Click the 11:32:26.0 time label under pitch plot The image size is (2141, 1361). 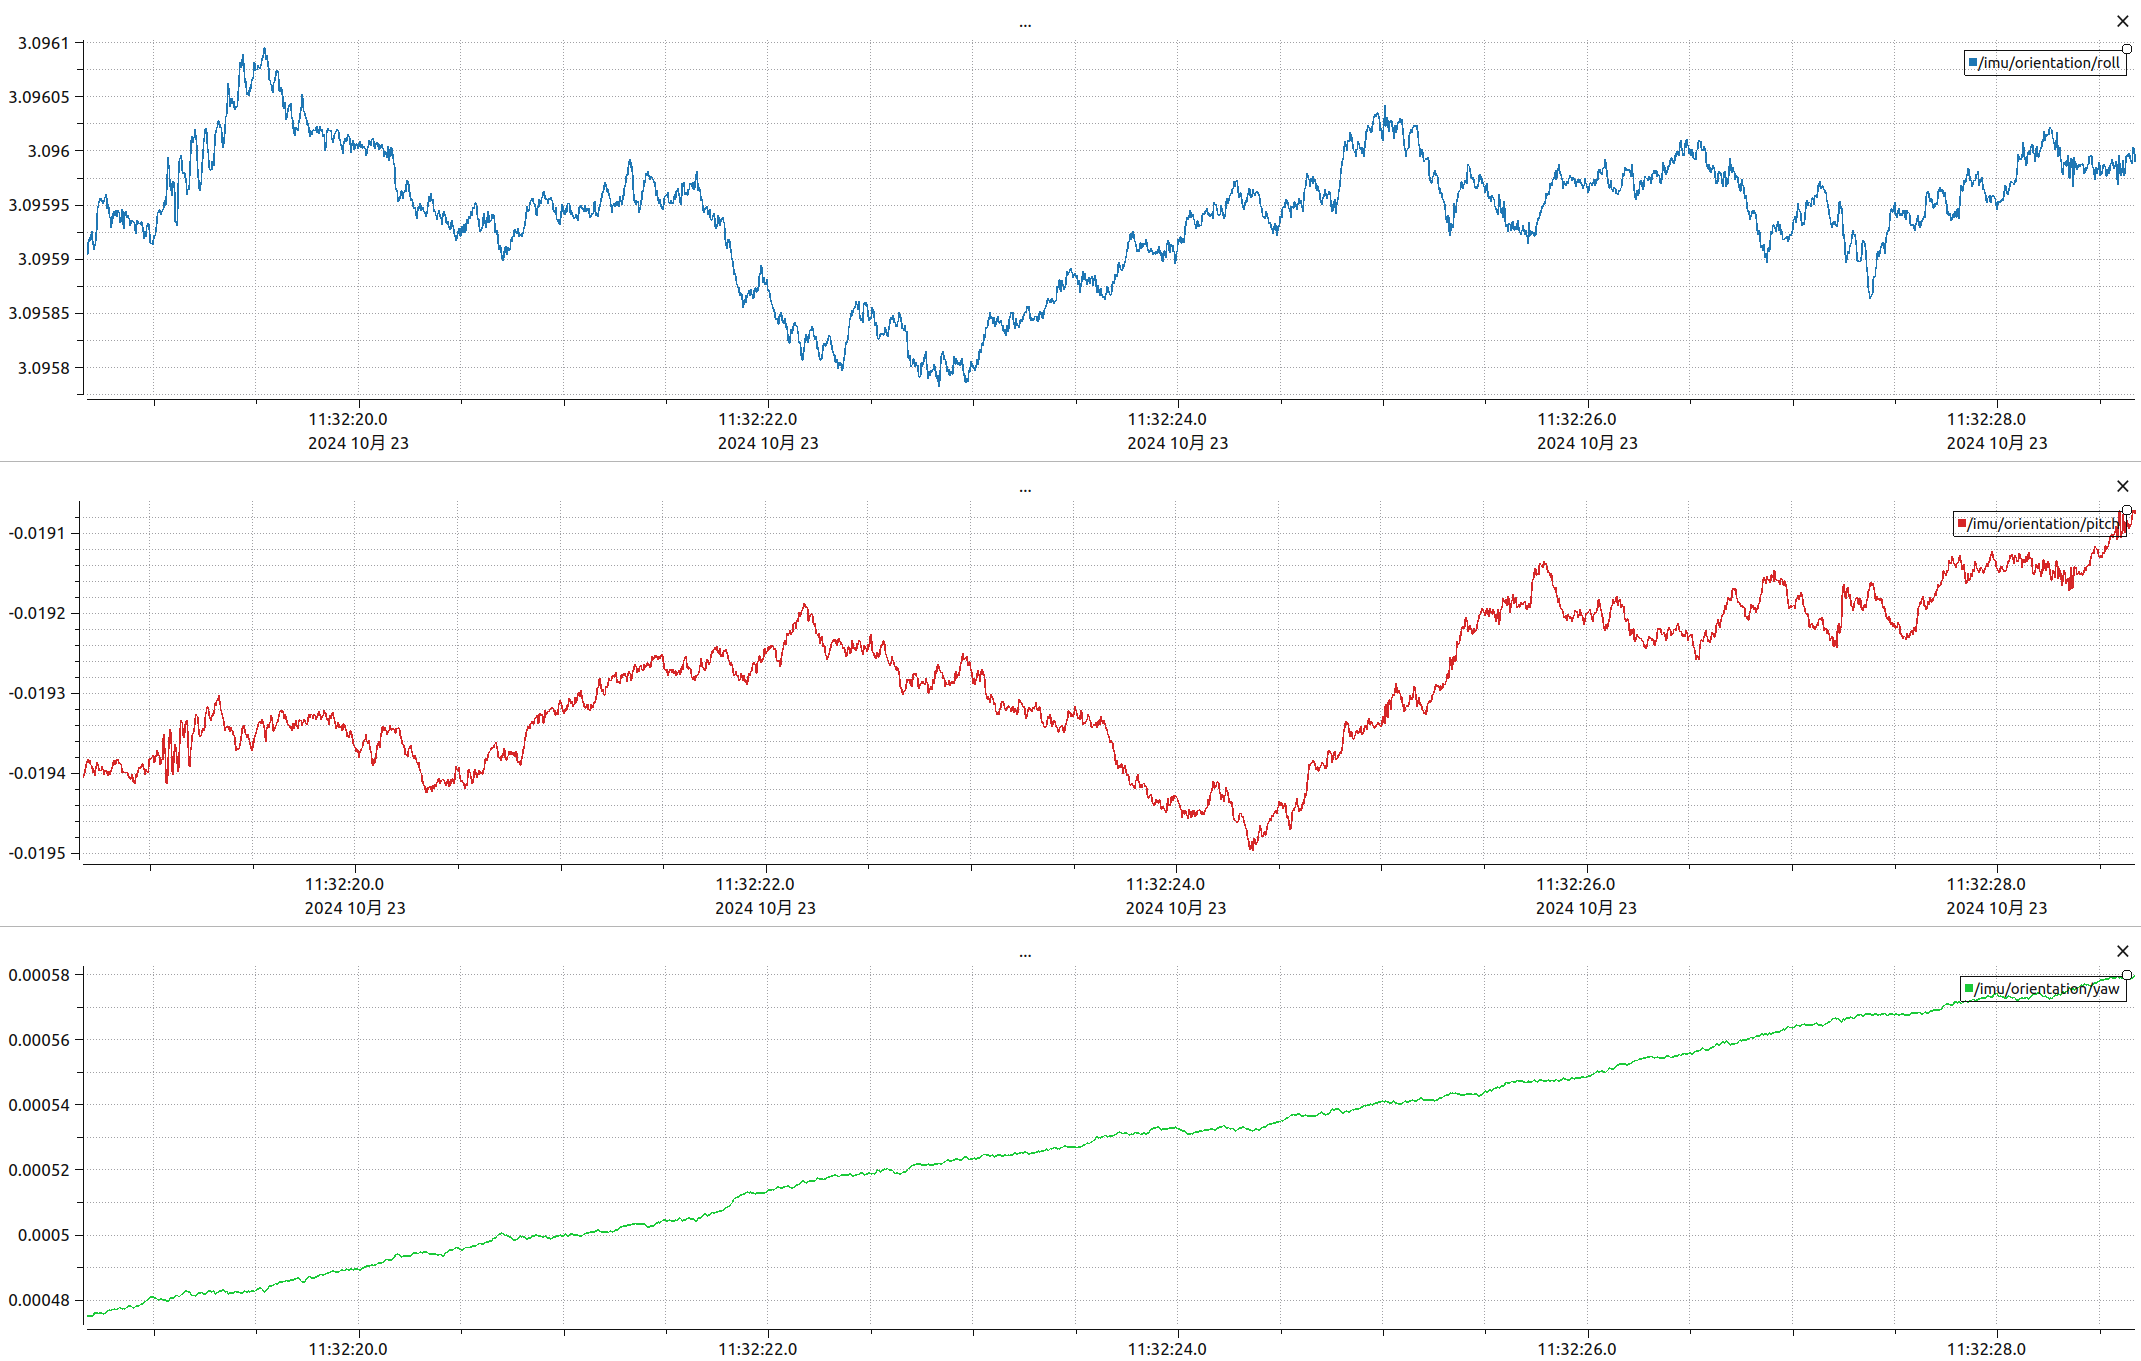pos(1576,885)
